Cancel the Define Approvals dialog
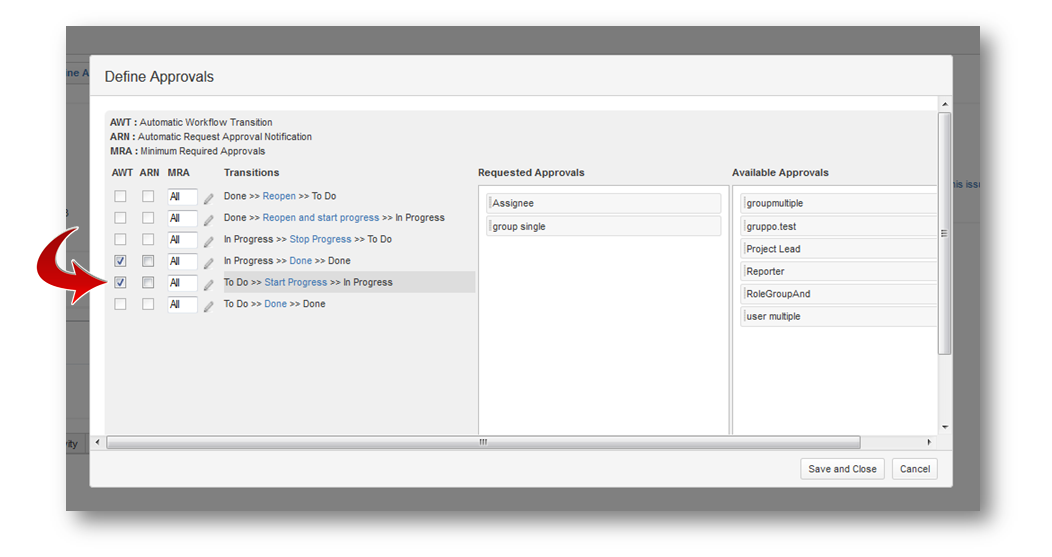 914,469
